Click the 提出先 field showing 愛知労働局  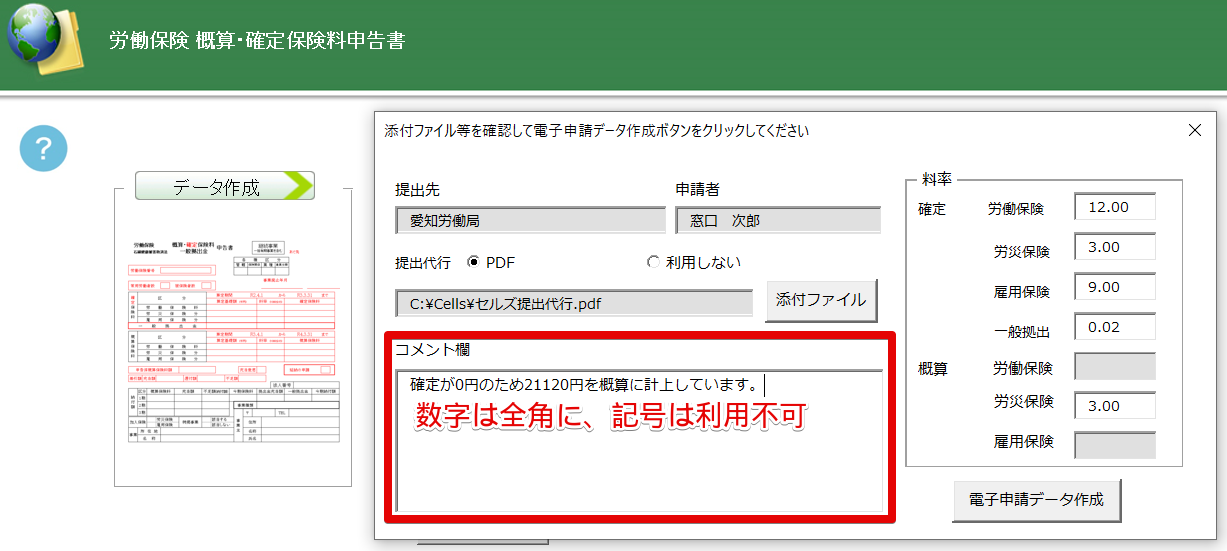[531, 221]
